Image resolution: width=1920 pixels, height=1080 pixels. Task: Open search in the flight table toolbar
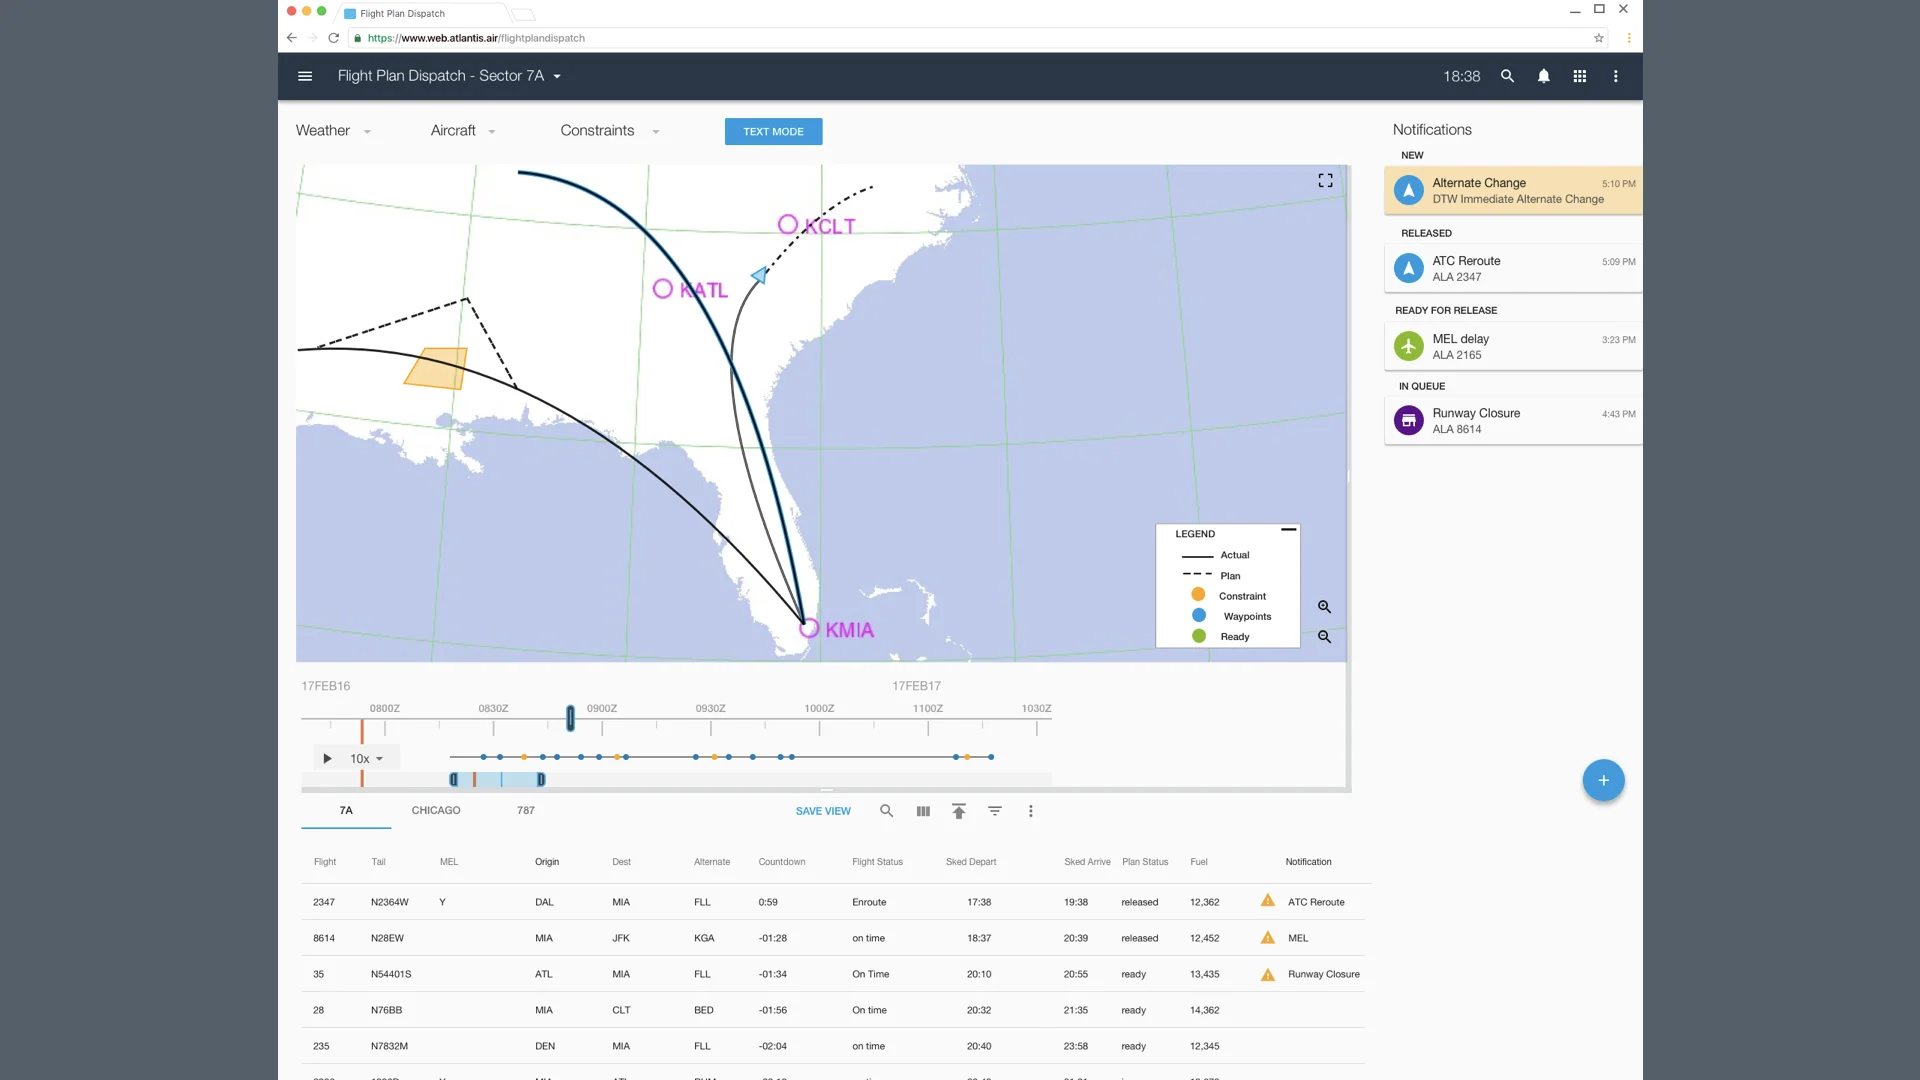point(887,811)
